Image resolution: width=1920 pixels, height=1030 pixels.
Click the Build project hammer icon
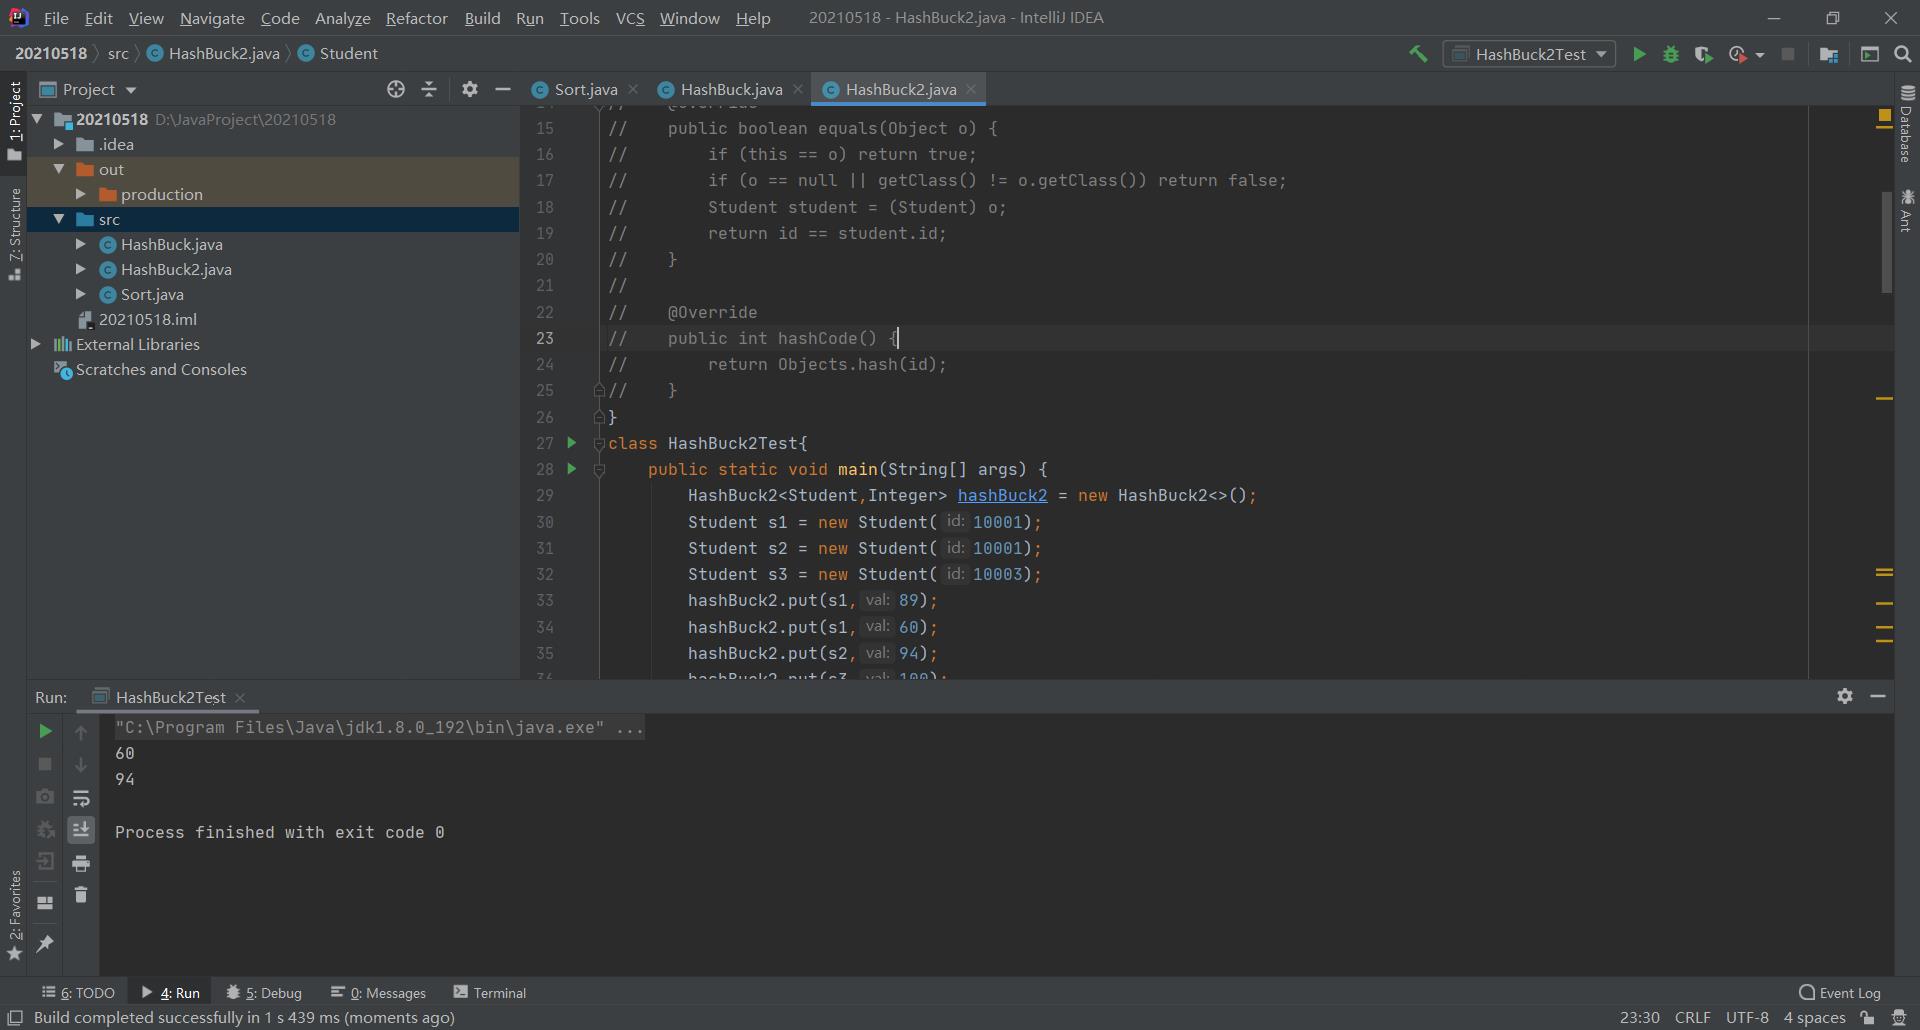1417,54
